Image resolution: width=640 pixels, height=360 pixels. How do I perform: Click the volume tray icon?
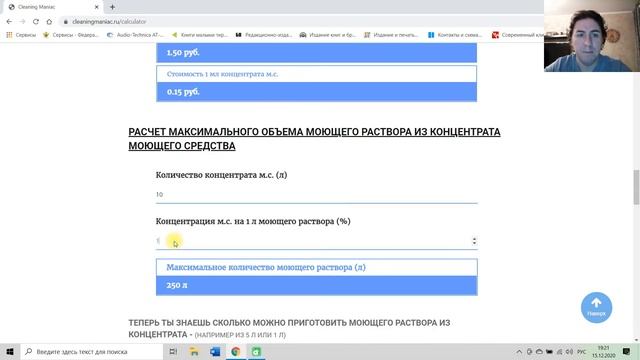(569, 352)
